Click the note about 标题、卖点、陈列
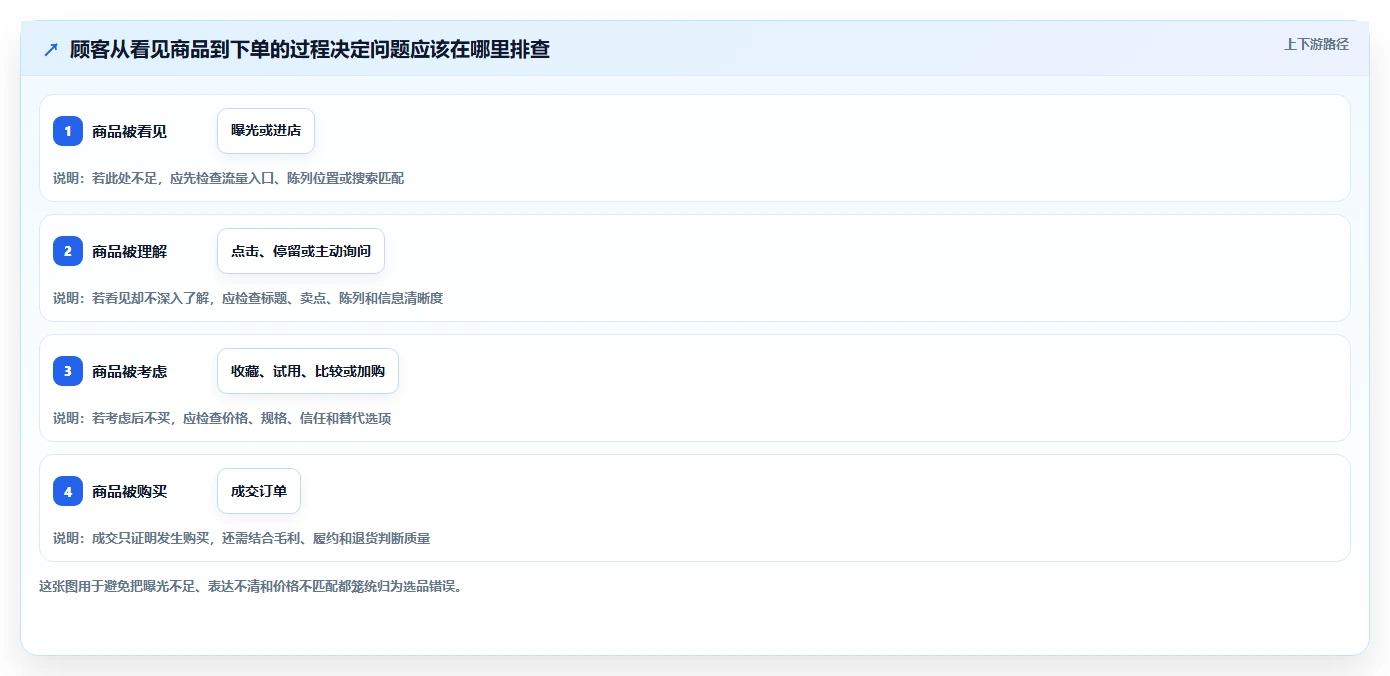1390x676 pixels. (x=248, y=298)
